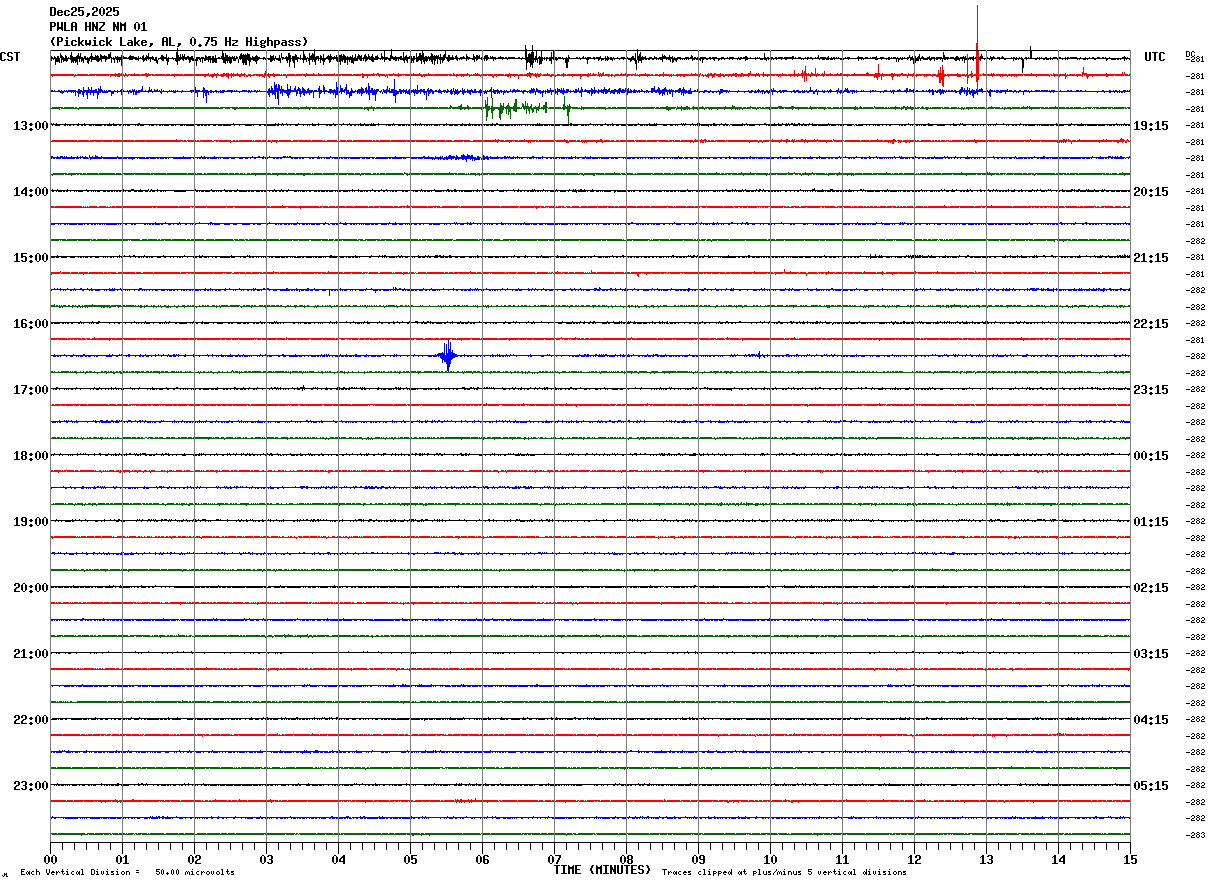Click the Dec25,2025 date header
Screen dimensions: 1210x886
(x=84, y=12)
